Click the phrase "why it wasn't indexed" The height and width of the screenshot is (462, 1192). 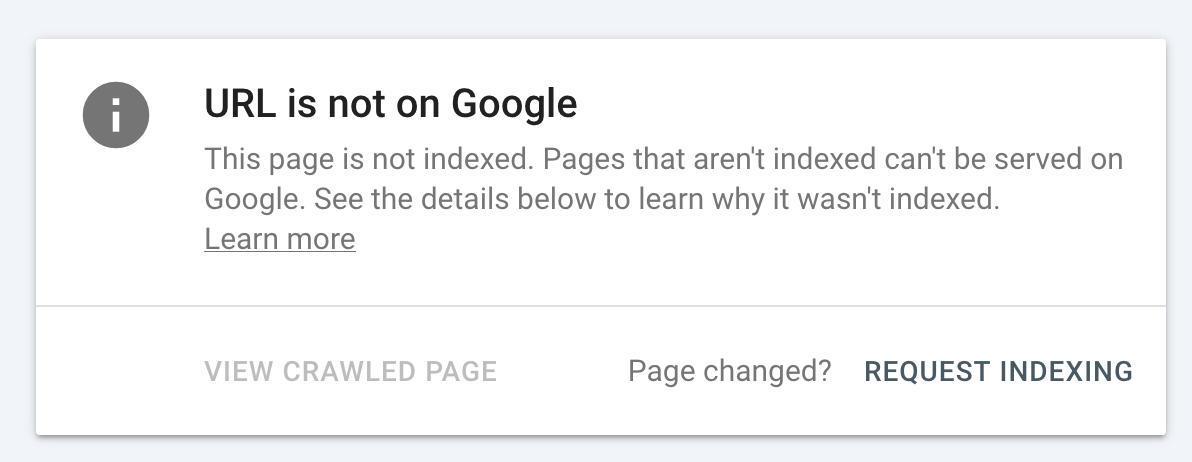(x=855, y=199)
